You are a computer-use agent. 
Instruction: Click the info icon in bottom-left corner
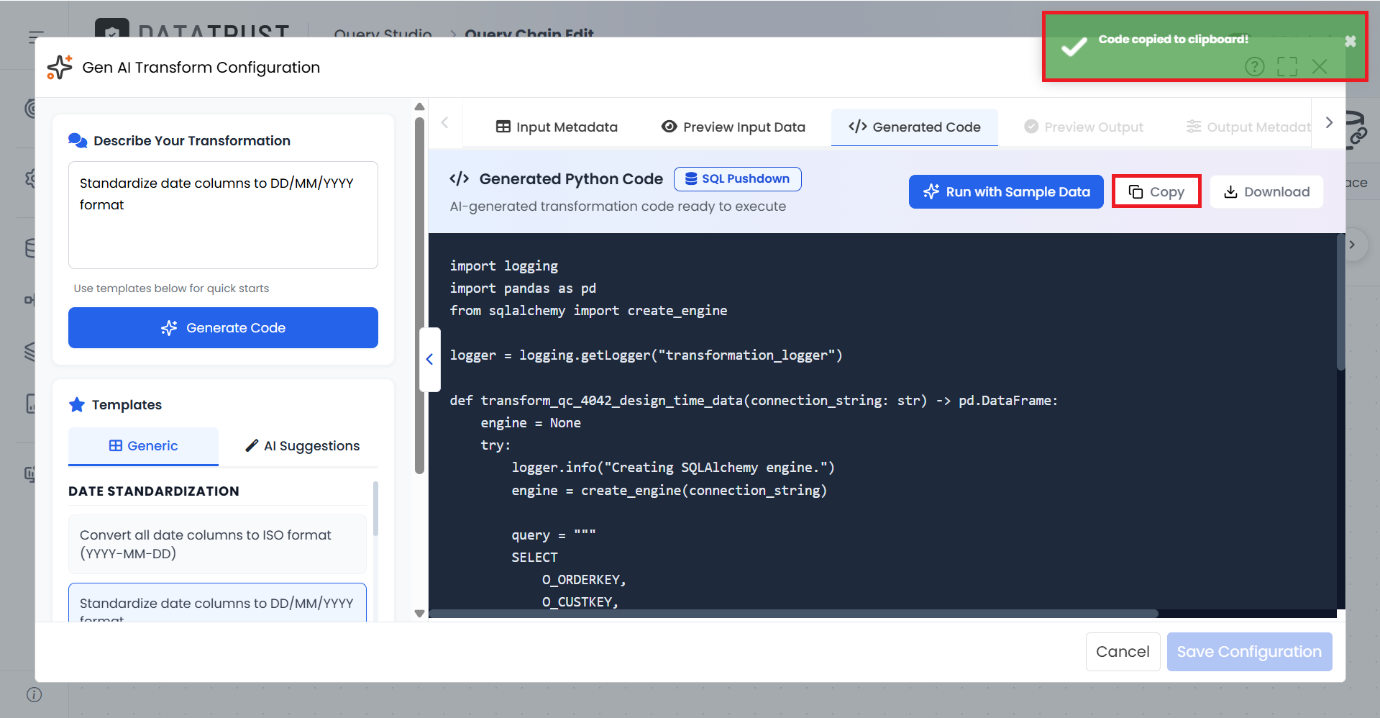34,694
